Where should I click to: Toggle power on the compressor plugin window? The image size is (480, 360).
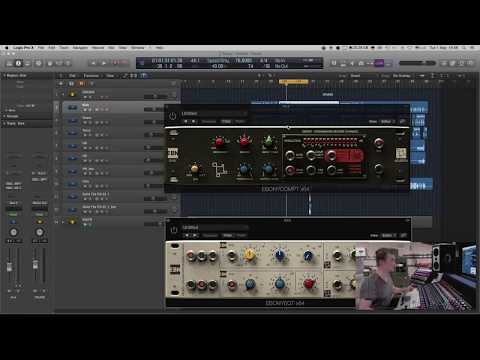[x=172, y=116]
